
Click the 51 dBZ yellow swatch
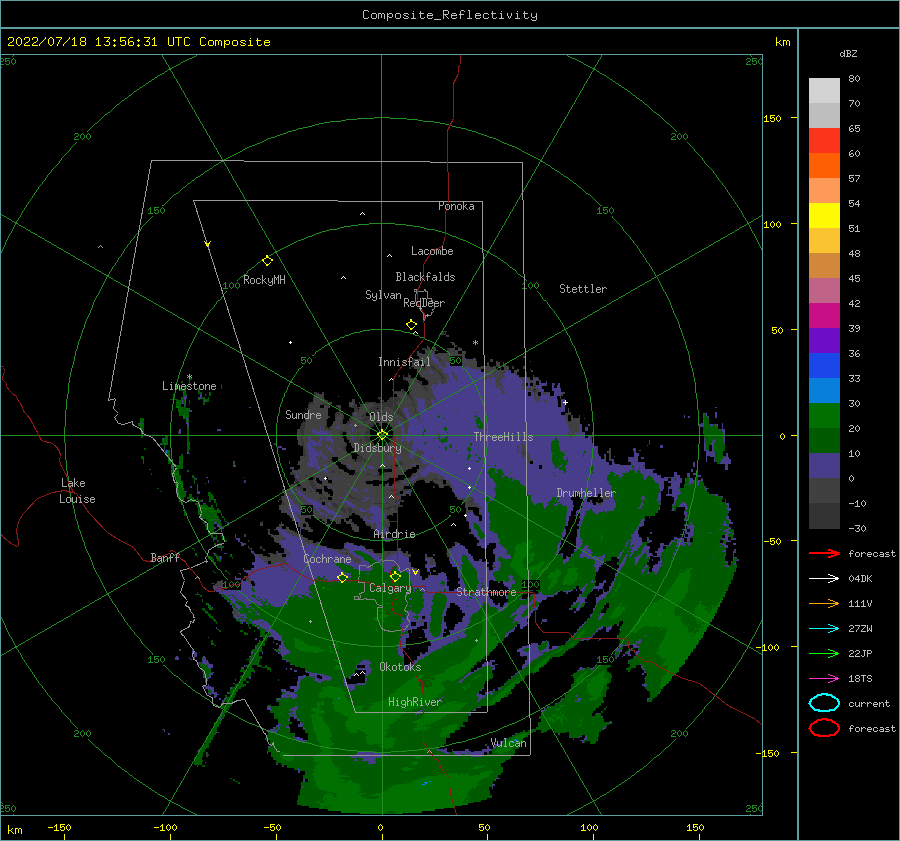point(824,216)
